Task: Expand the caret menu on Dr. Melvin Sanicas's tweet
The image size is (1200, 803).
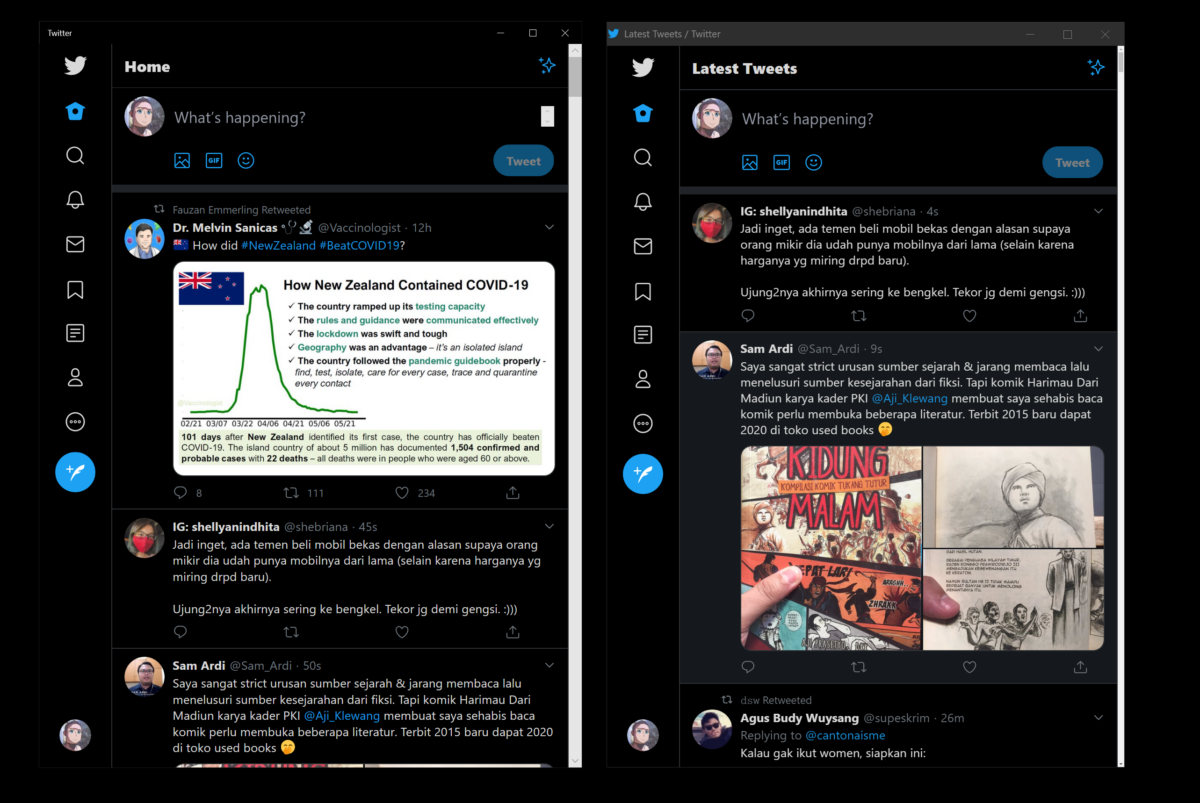Action: click(549, 227)
